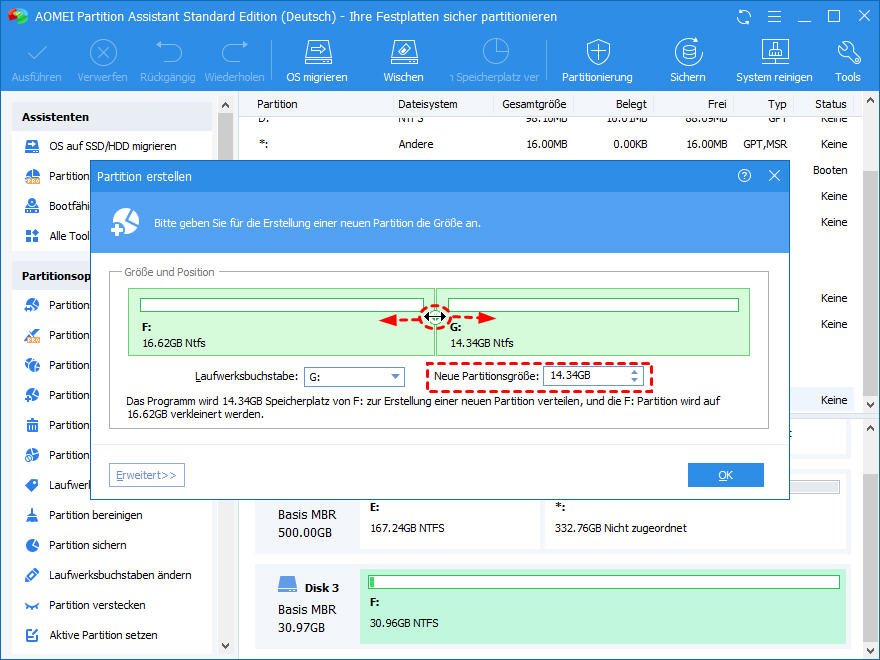Close the Partition erstellen dialog
880x660 pixels.
(774, 176)
